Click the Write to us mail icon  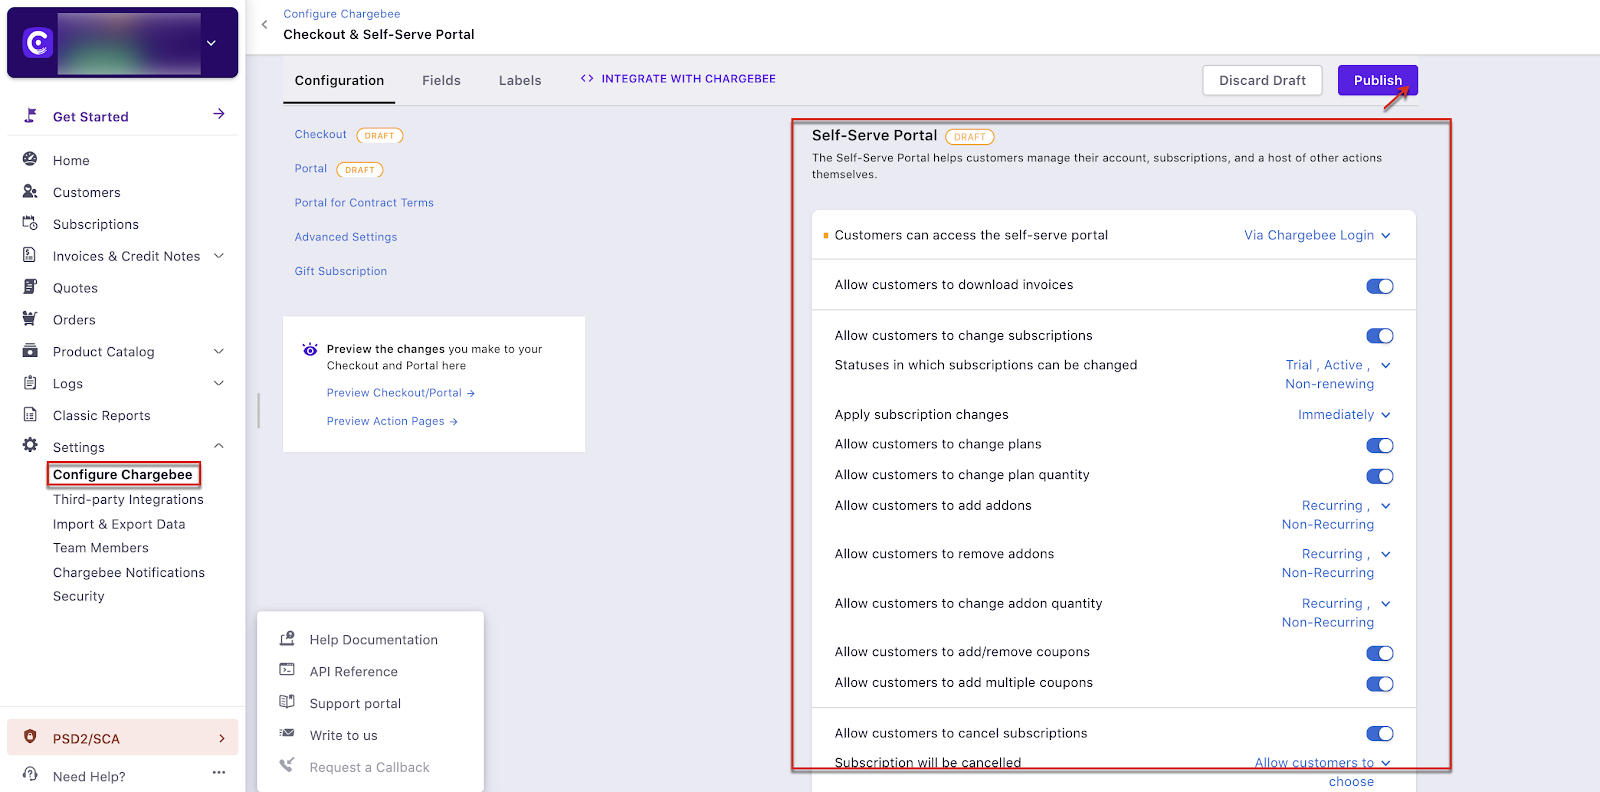(287, 734)
